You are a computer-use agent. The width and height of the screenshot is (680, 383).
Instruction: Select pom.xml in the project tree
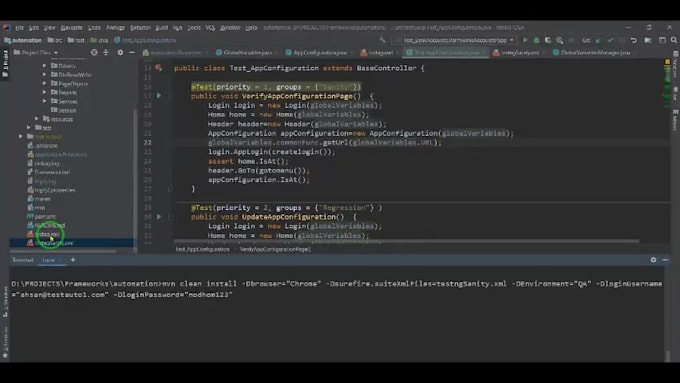pyautogui.click(x=45, y=216)
